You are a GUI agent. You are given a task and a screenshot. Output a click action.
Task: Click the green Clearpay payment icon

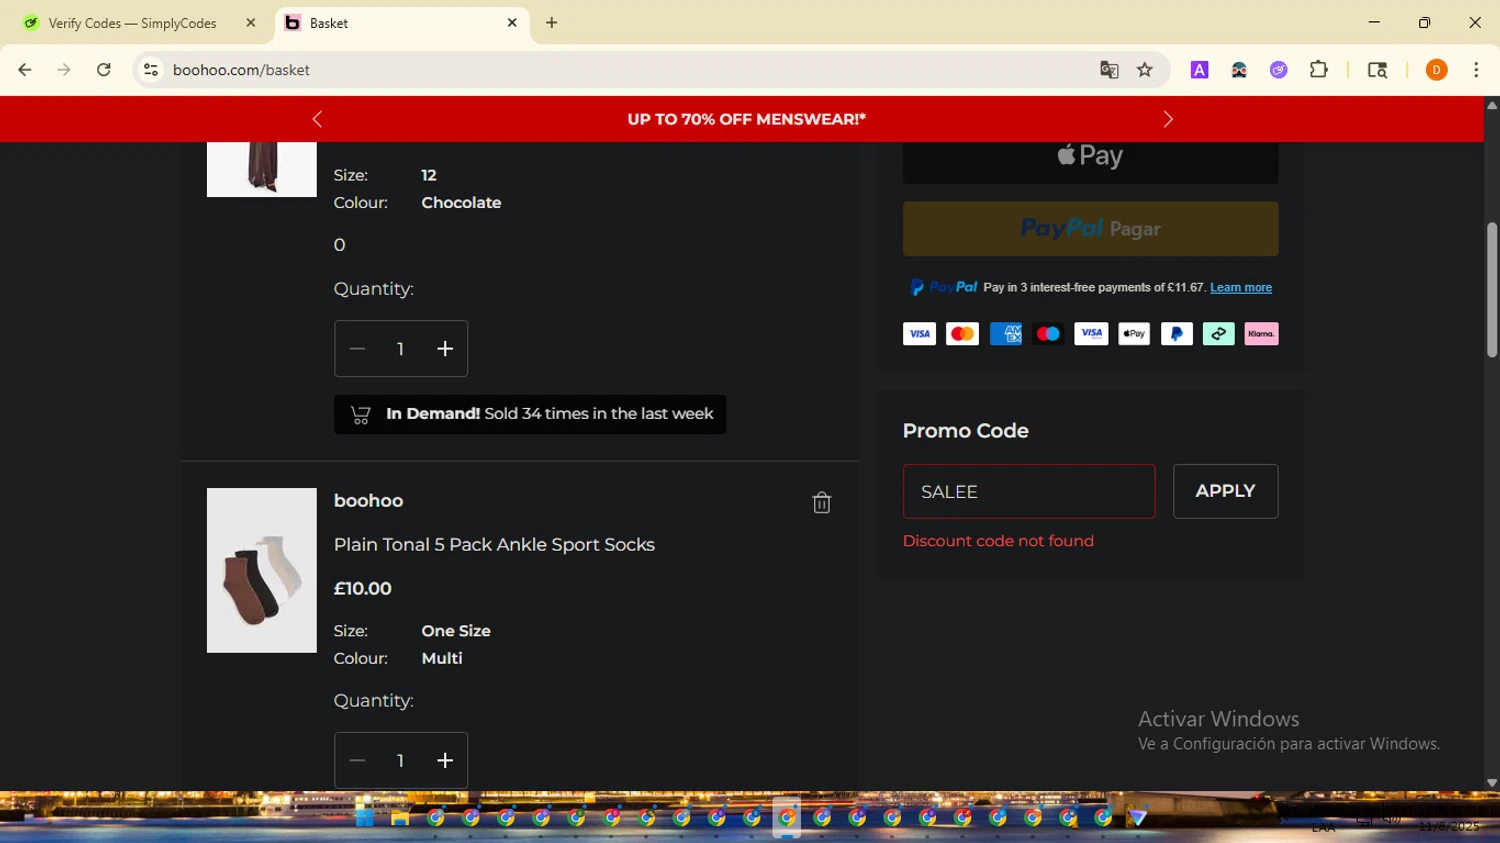pyautogui.click(x=1218, y=334)
